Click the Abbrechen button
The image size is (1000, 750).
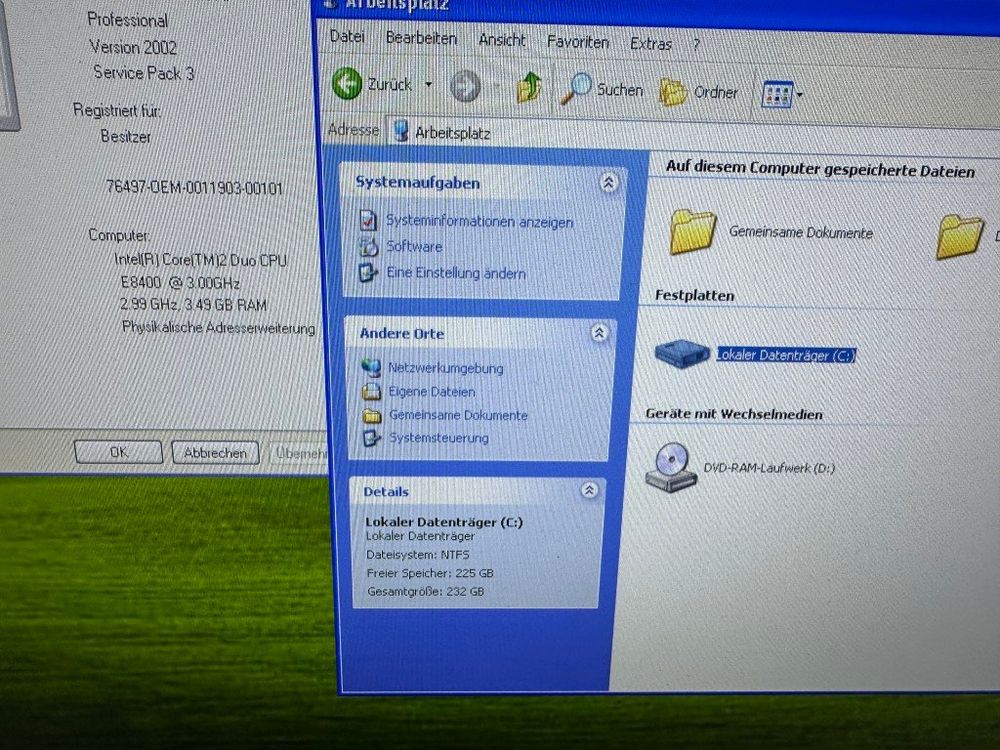tap(216, 453)
